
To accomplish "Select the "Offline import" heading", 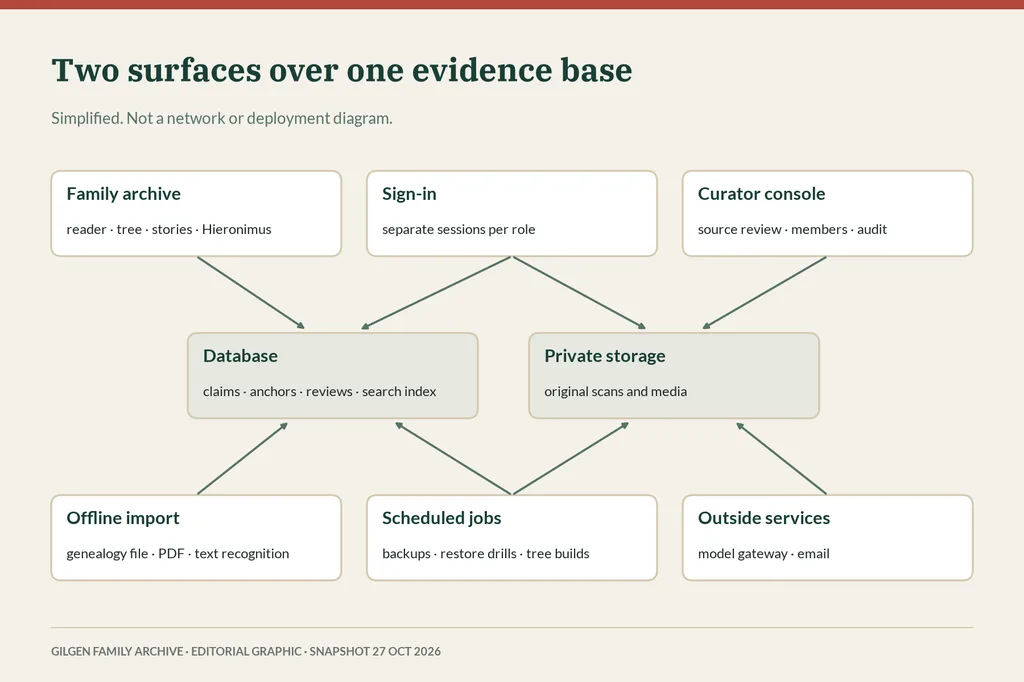I will [123, 518].
